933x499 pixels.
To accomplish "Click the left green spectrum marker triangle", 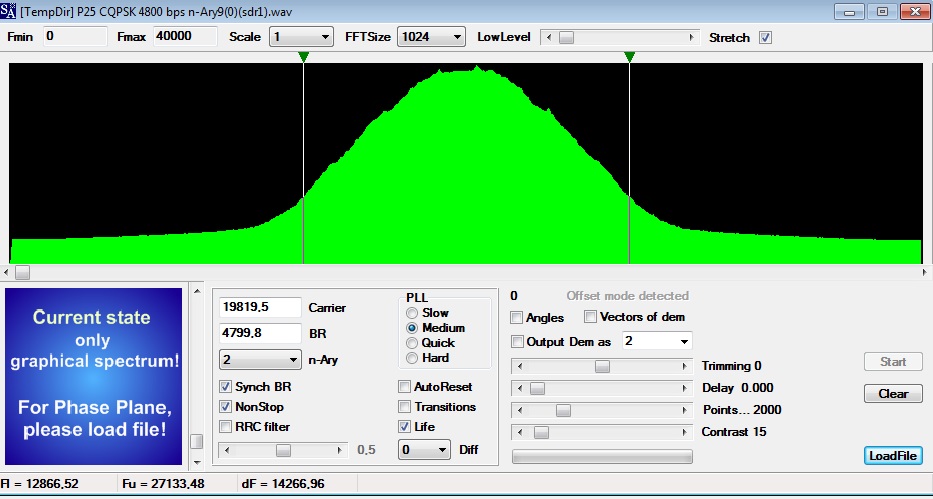I will click(x=303, y=57).
